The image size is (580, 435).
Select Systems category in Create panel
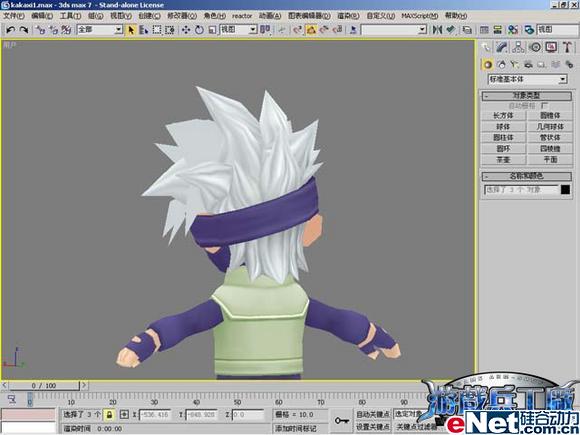569,64
